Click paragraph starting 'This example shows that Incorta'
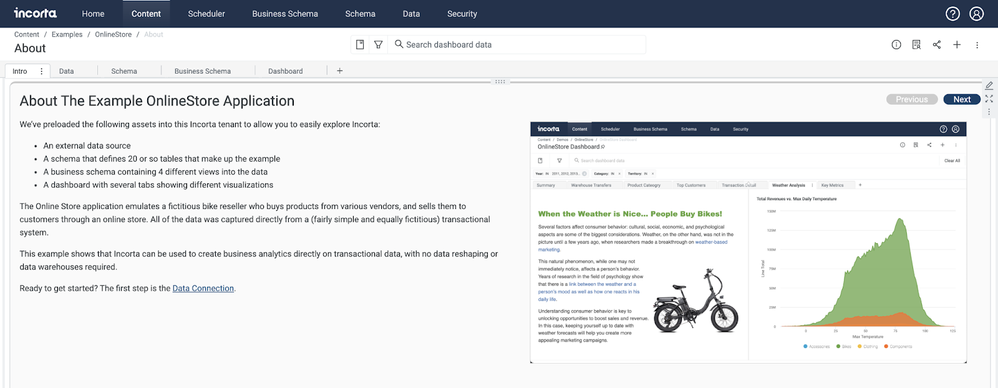The width and height of the screenshot is (998, 388). [258, 261]
